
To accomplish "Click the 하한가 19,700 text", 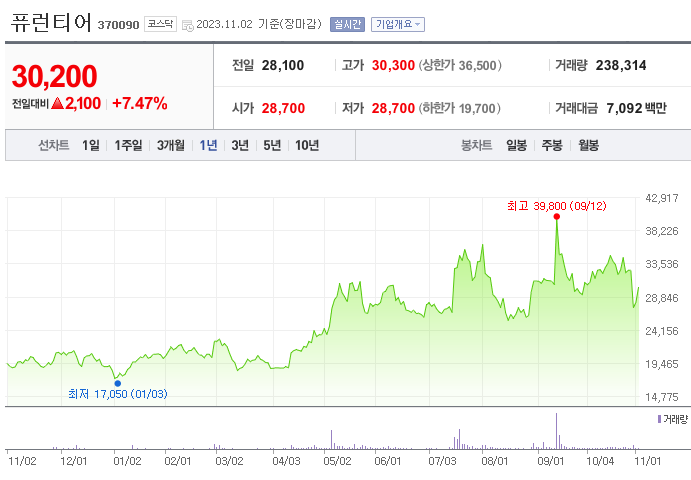I will point(460,108).
